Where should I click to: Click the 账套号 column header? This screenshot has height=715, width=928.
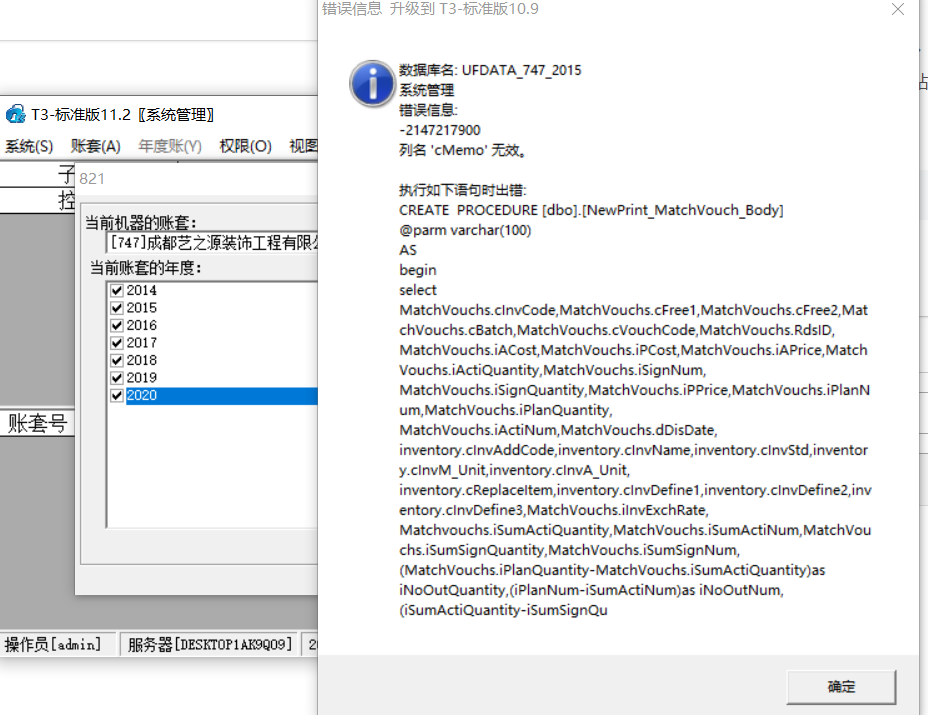pos(37,423)
